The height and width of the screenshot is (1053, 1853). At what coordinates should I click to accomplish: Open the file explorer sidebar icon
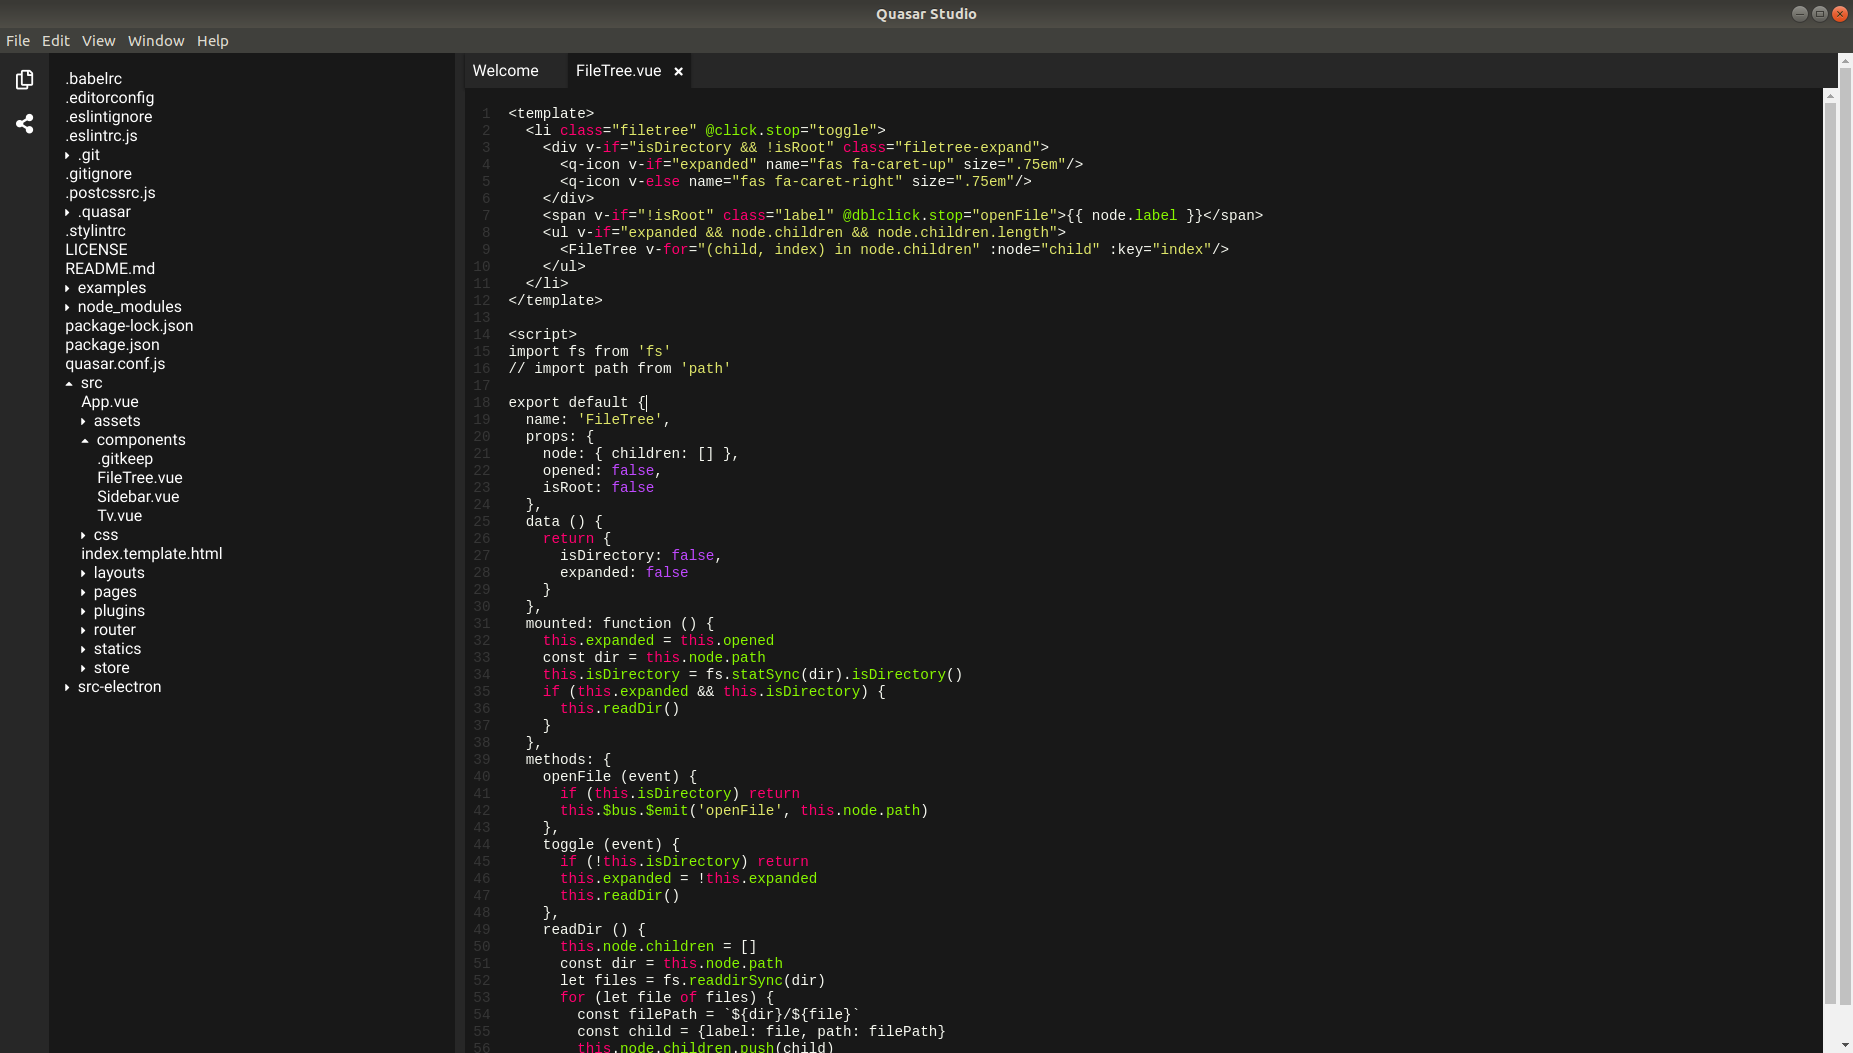point(24,80)
